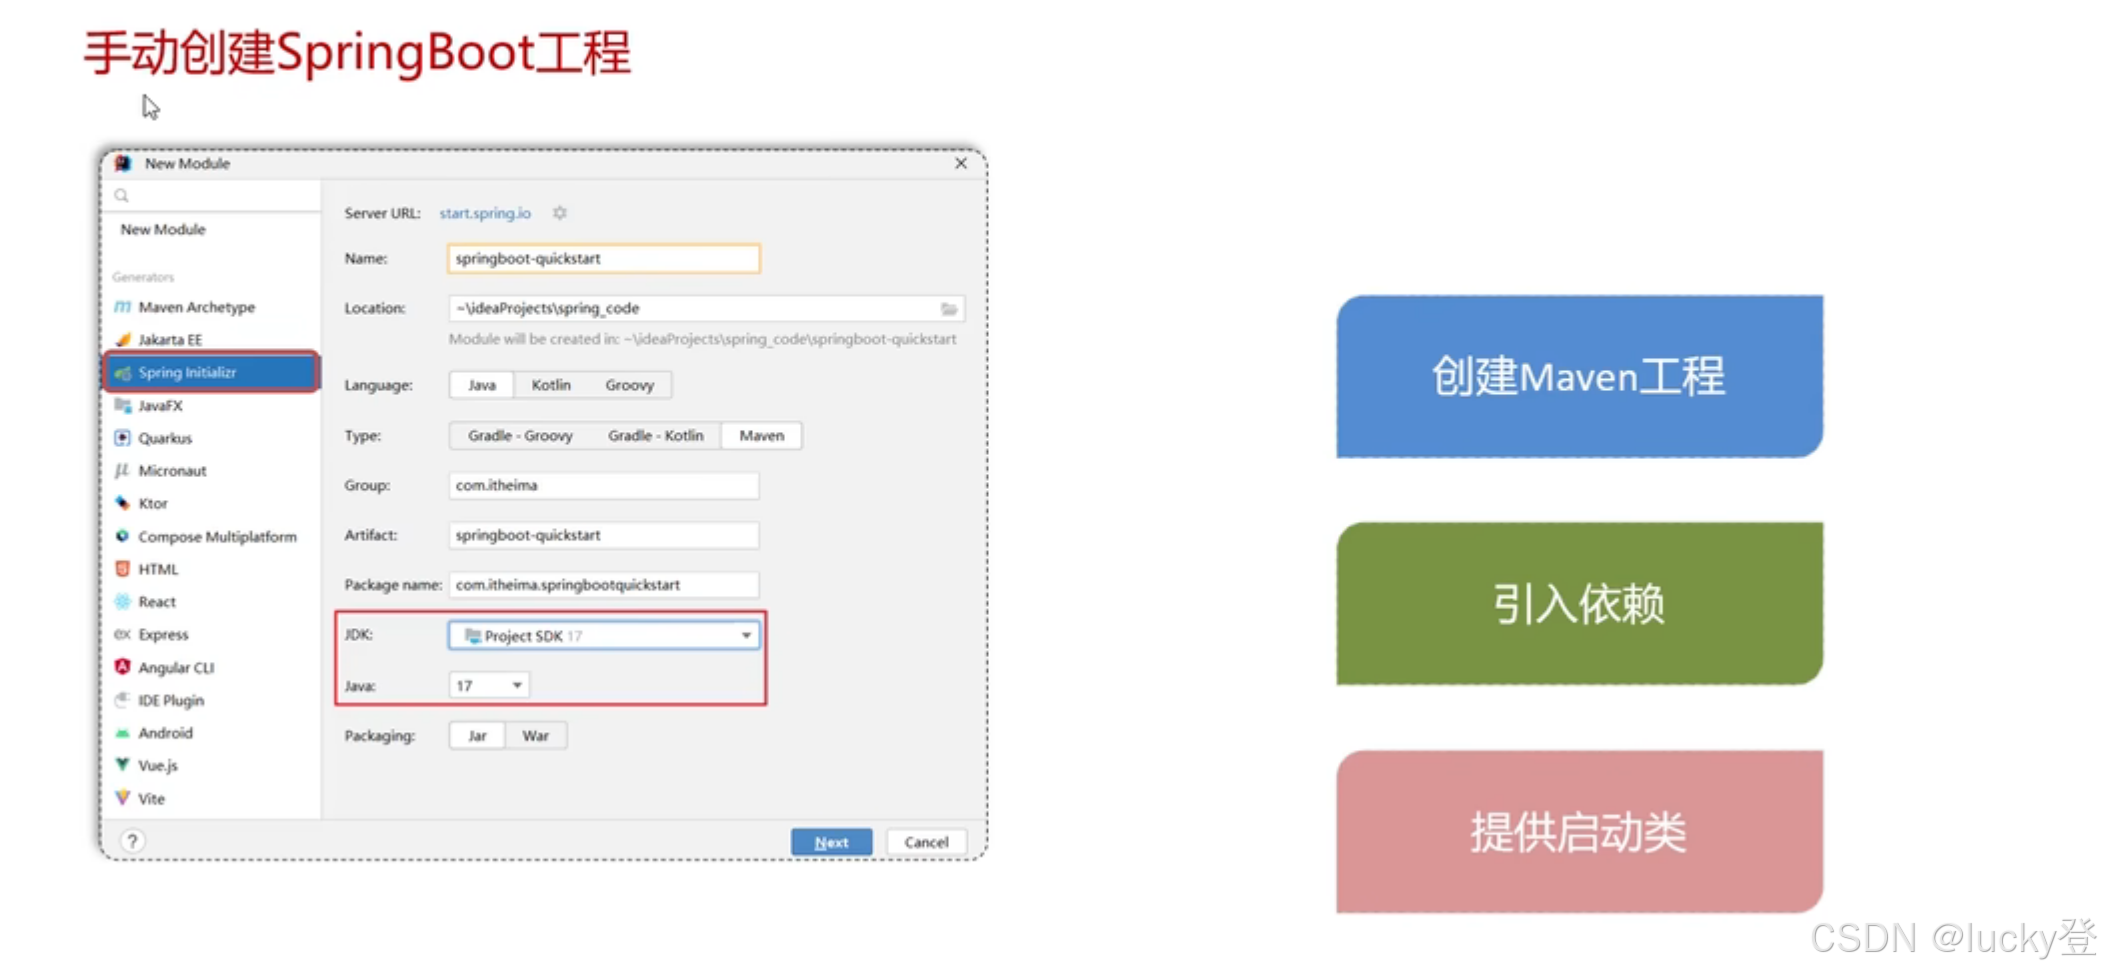Click the Express generator icon

click(122, 634)
